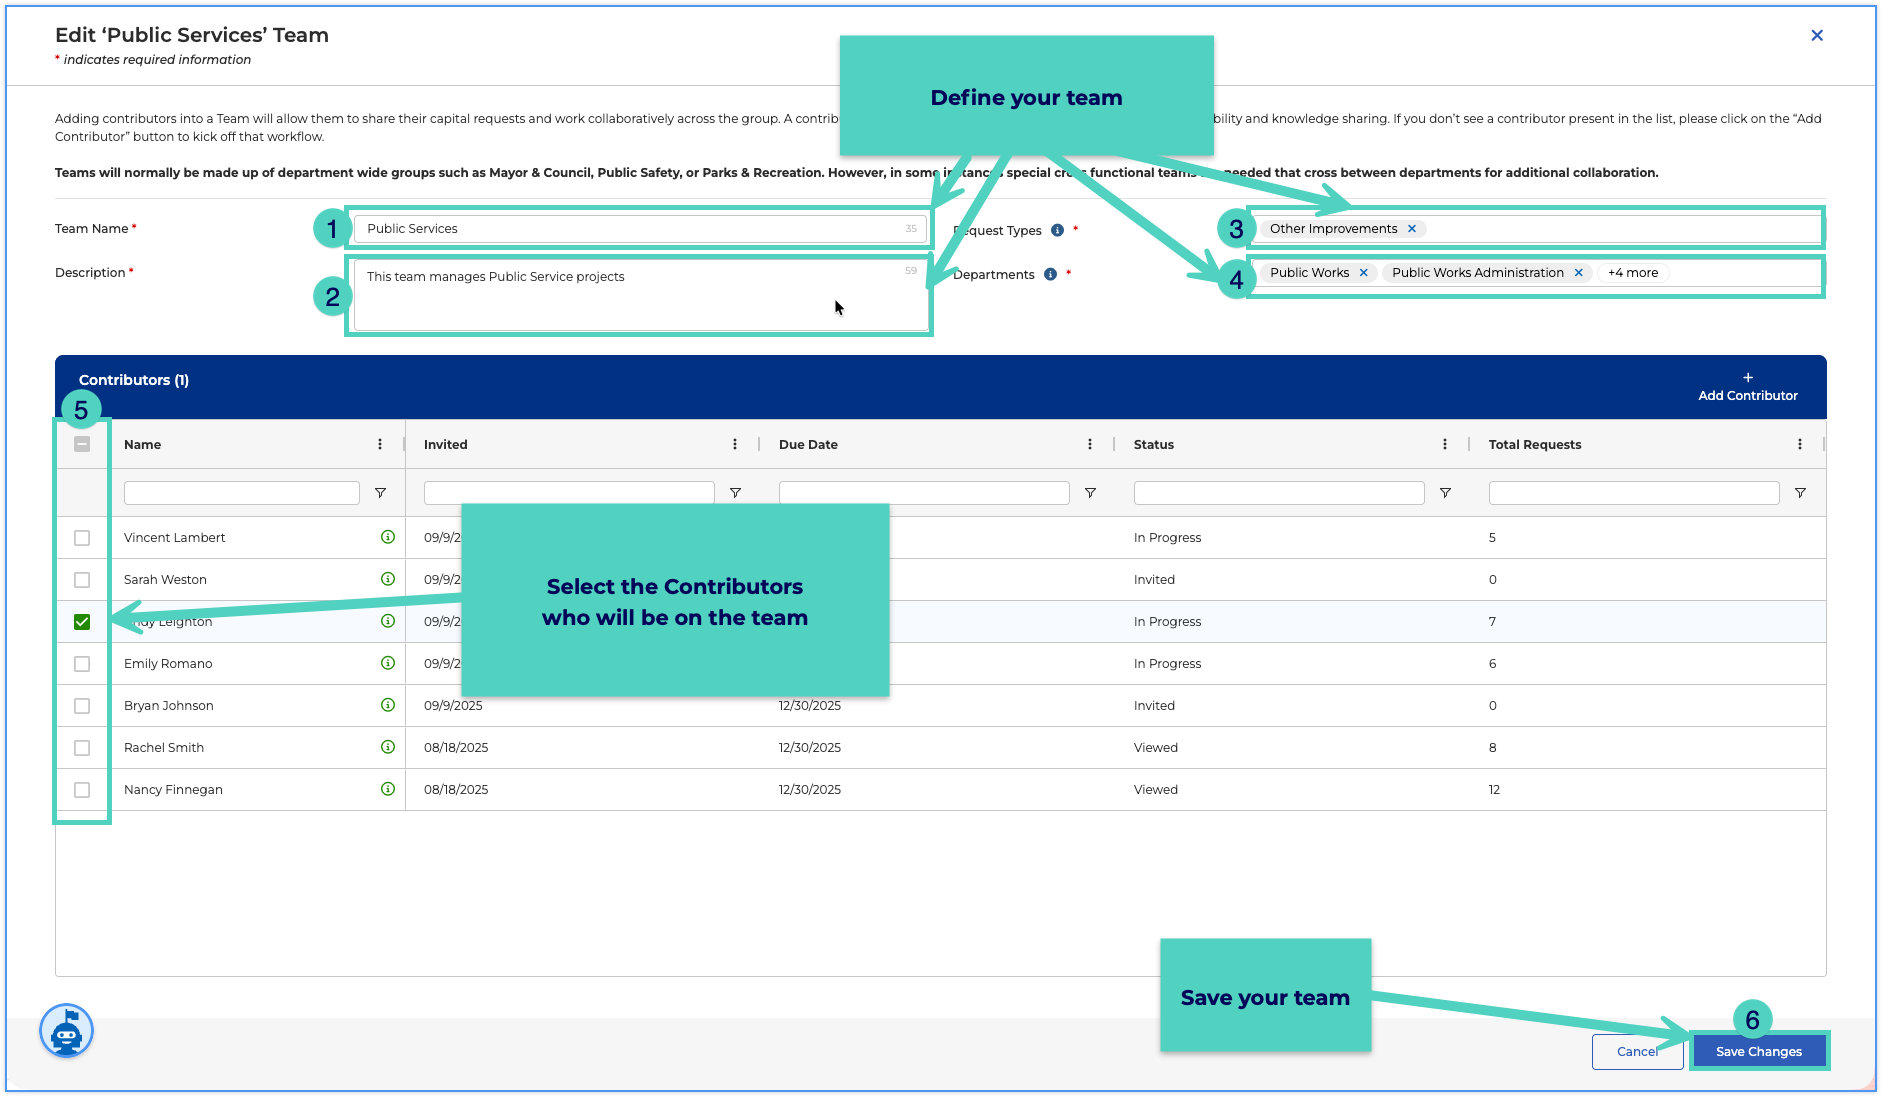The width and height of the screenshot is (1882, 1097).
Task: Remove the Public Works Administration tag
Action: coord(1579,273)
